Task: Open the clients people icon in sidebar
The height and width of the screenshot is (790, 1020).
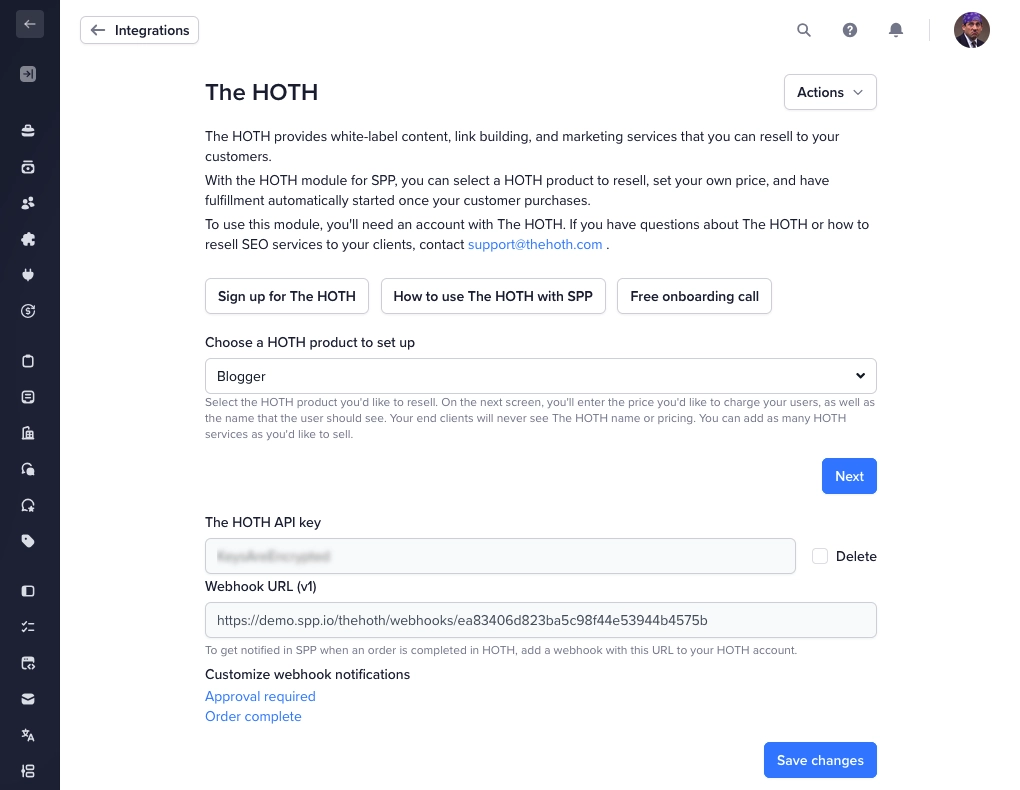Action: point(28,203)
